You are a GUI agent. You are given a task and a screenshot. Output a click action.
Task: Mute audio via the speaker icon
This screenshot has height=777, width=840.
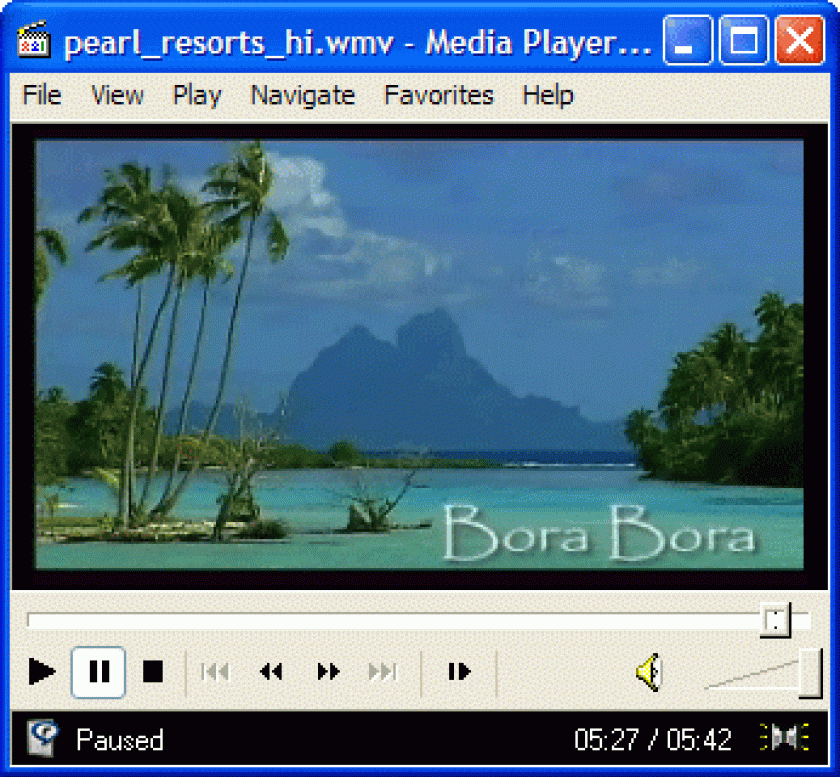[x=650, y=672]
